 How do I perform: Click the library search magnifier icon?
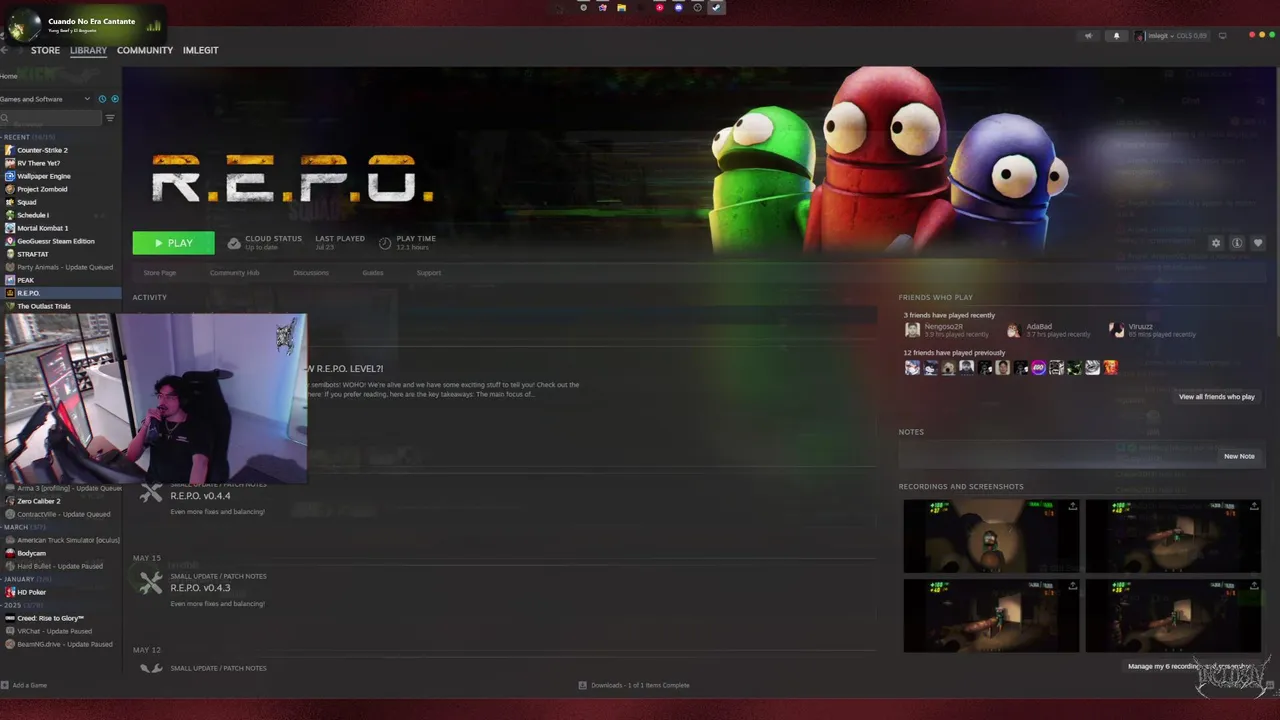[x=5, y=118]
